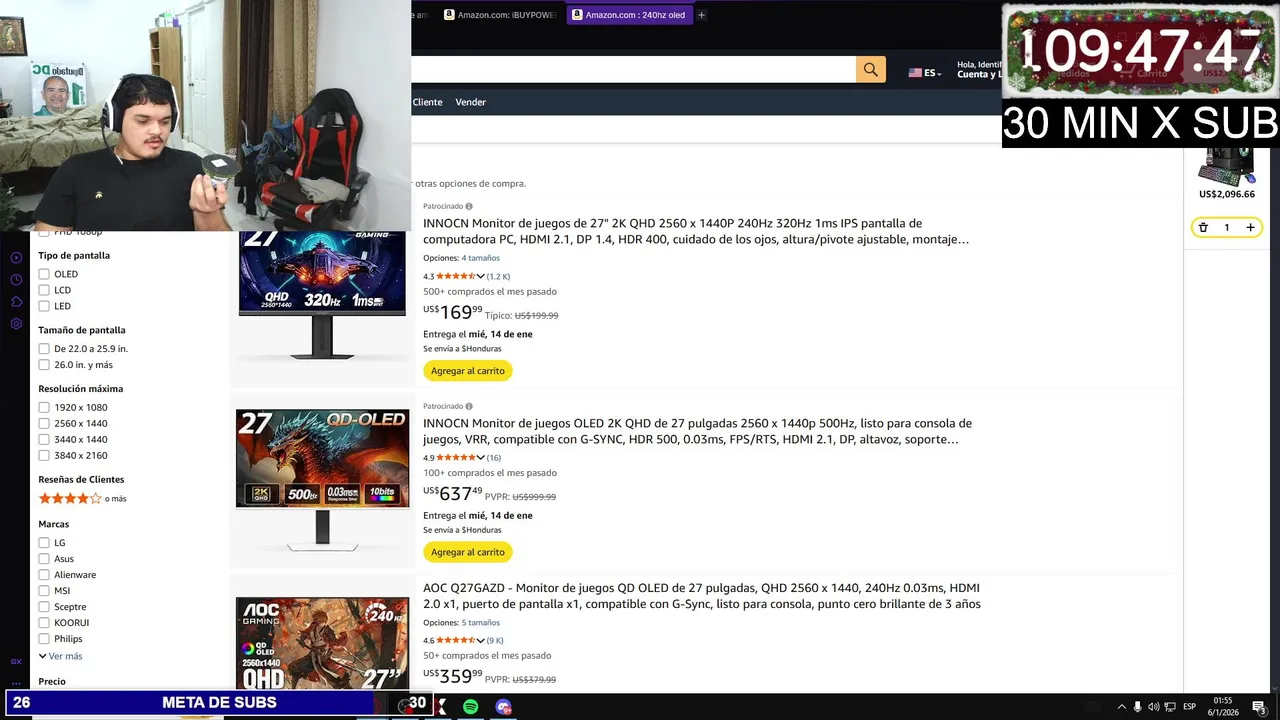Increase cart quantity with the plus icon
Viewport: 1280px width, 720px height.
click(1250, 228)
